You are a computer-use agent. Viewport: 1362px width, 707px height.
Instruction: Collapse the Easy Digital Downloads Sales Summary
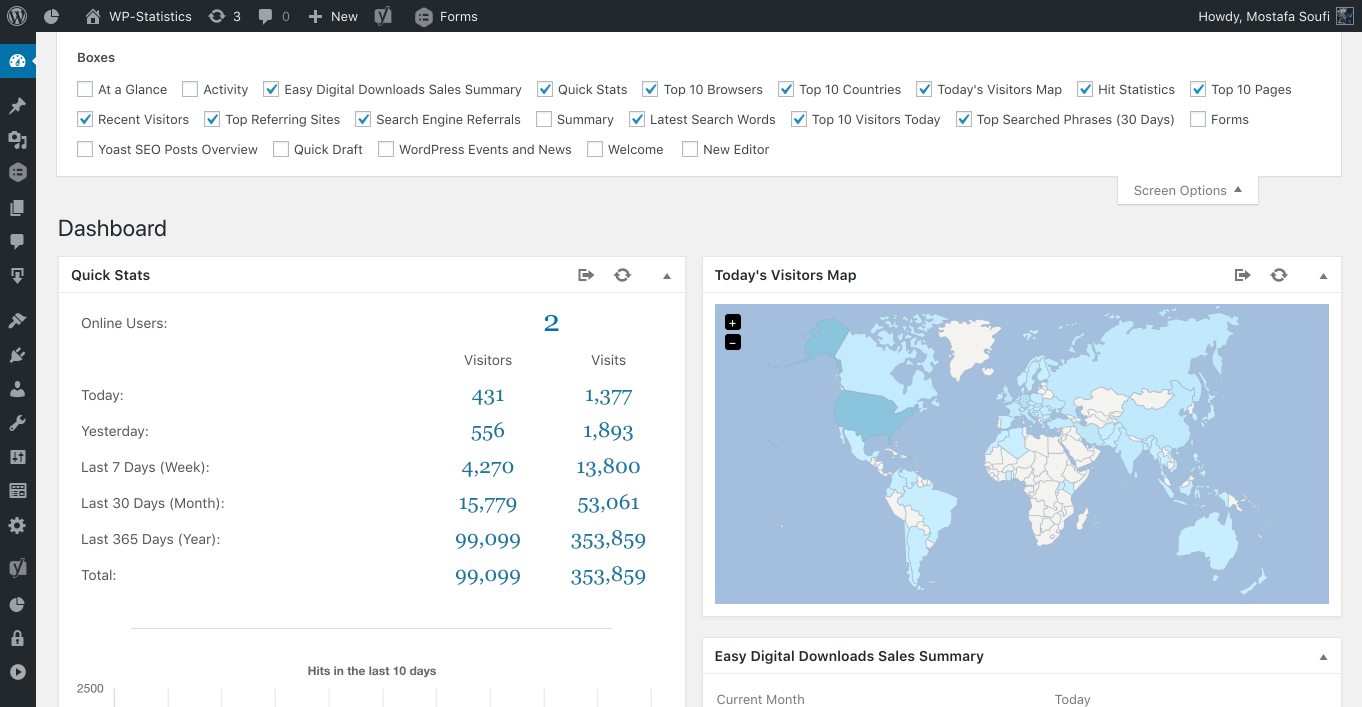click(1323, 657)
